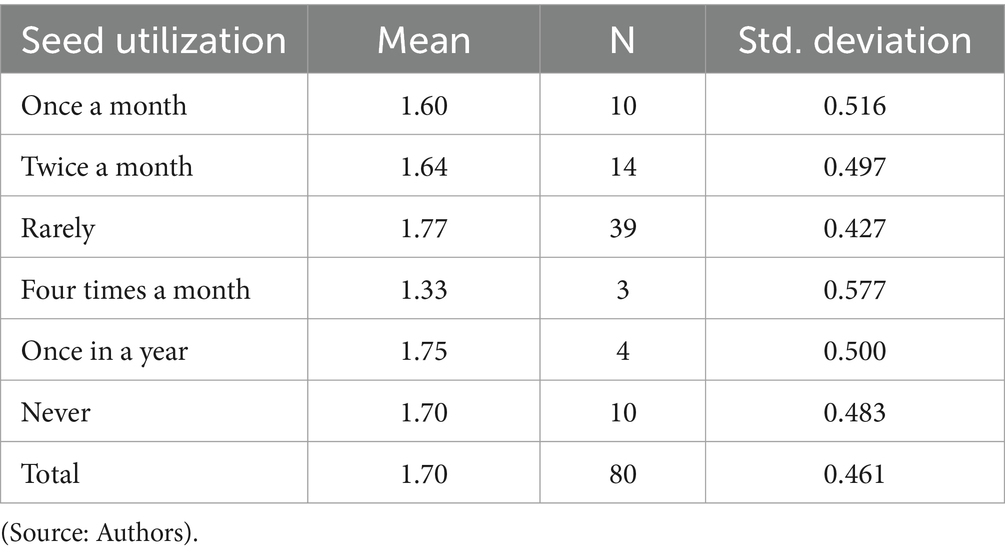Select the mean value 1.77 for Rarely

pos(423,228)
